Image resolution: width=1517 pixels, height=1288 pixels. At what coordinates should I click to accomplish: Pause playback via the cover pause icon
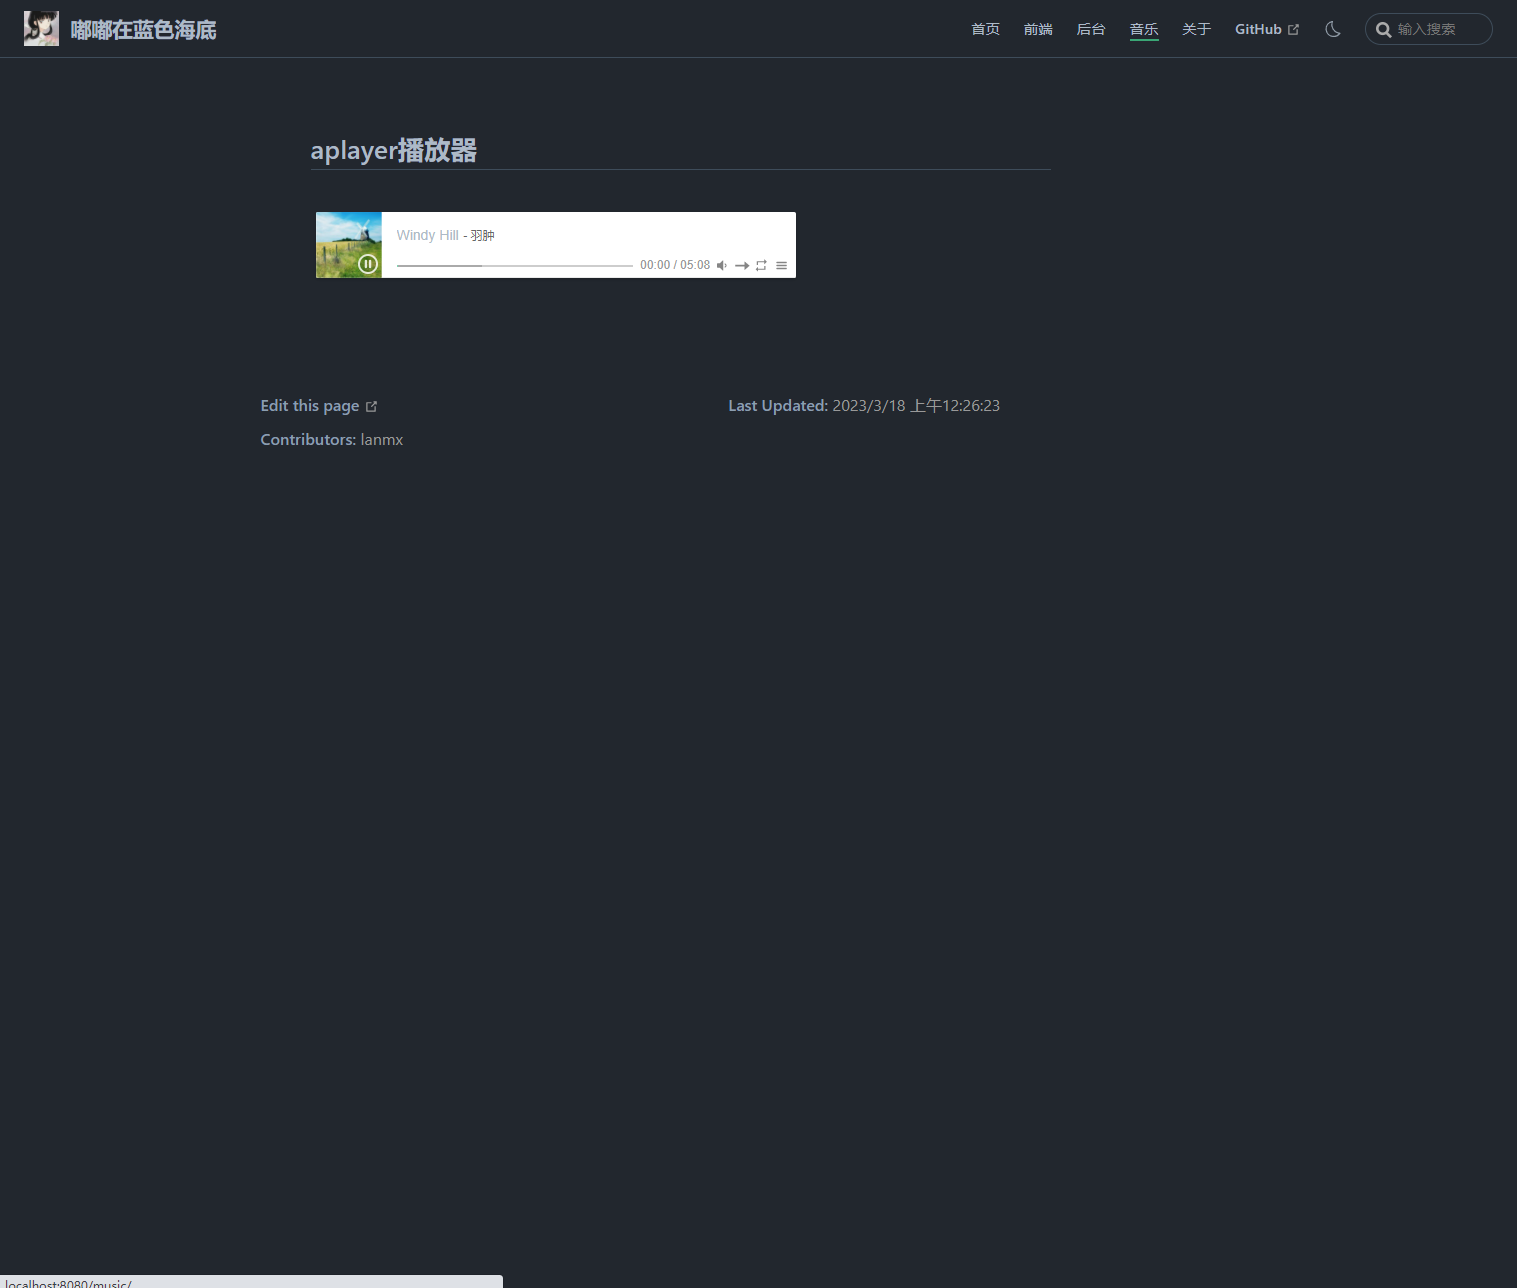[367, 264]
